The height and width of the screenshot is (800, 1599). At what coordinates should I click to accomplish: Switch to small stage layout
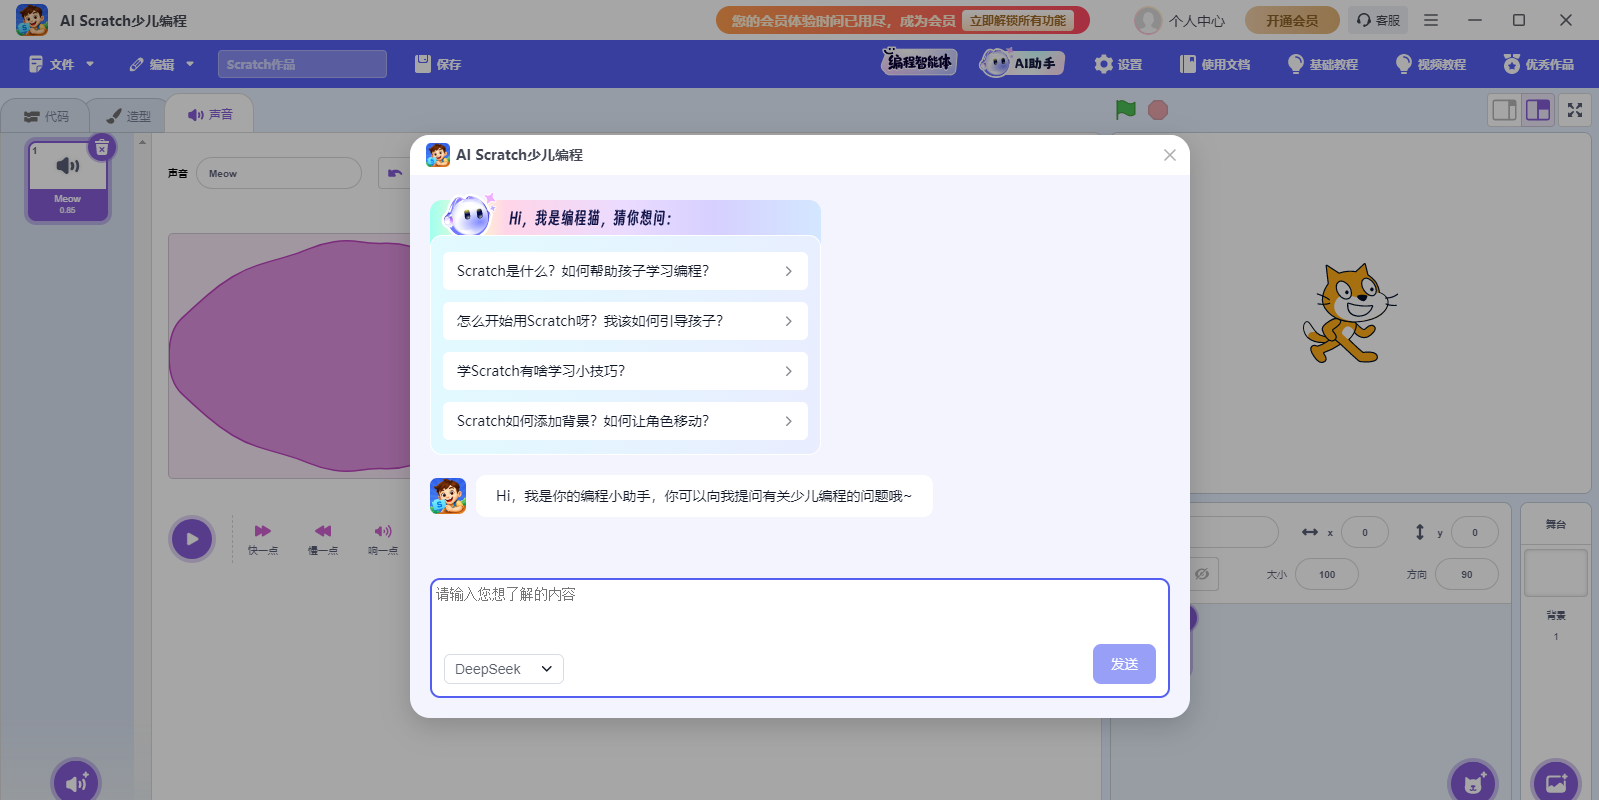1504,110
